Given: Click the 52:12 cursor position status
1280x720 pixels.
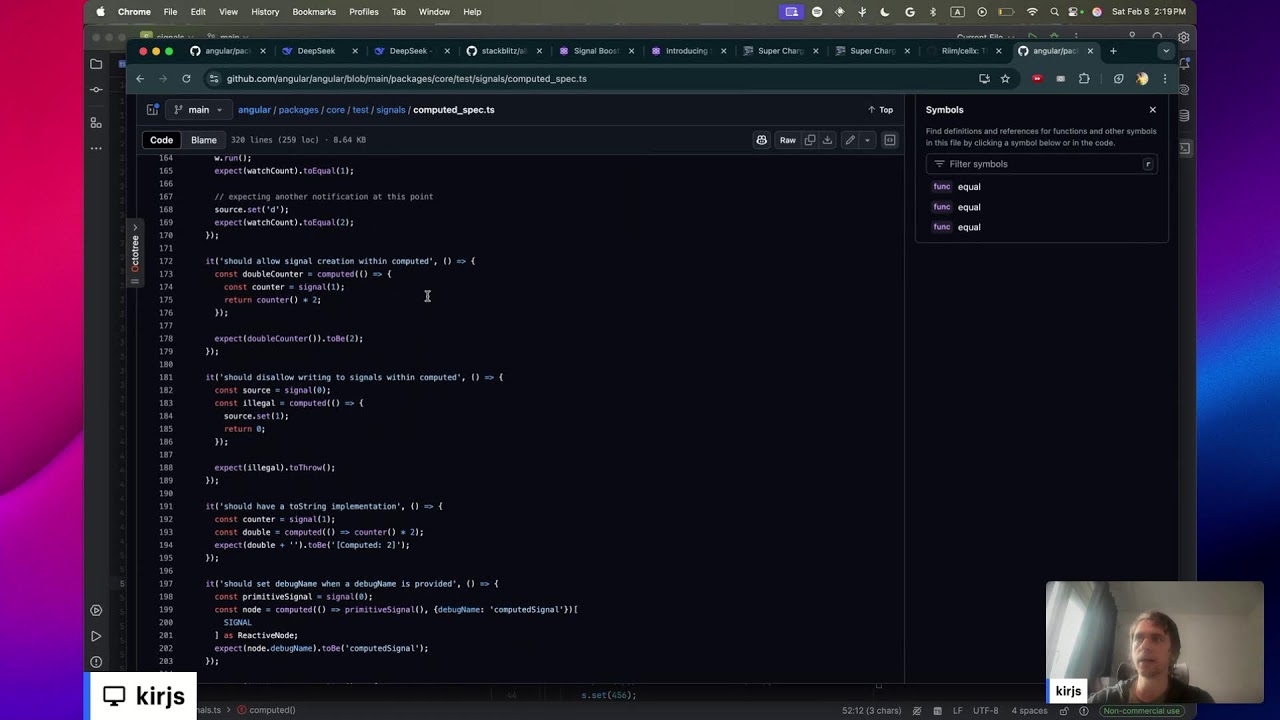Looking at the screenshot, I should tap(871, 711).
